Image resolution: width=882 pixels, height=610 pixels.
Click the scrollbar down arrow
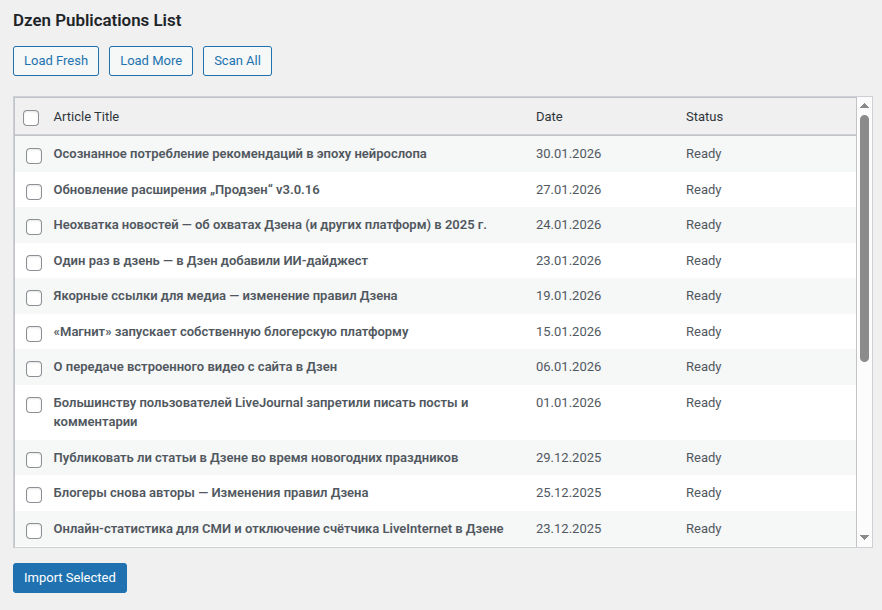865,538
